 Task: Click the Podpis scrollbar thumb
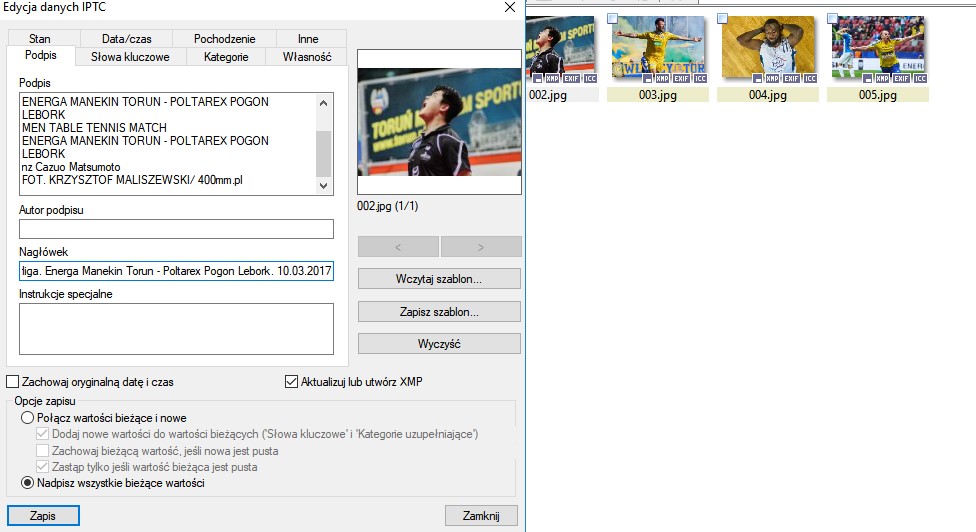pos(323,154)
